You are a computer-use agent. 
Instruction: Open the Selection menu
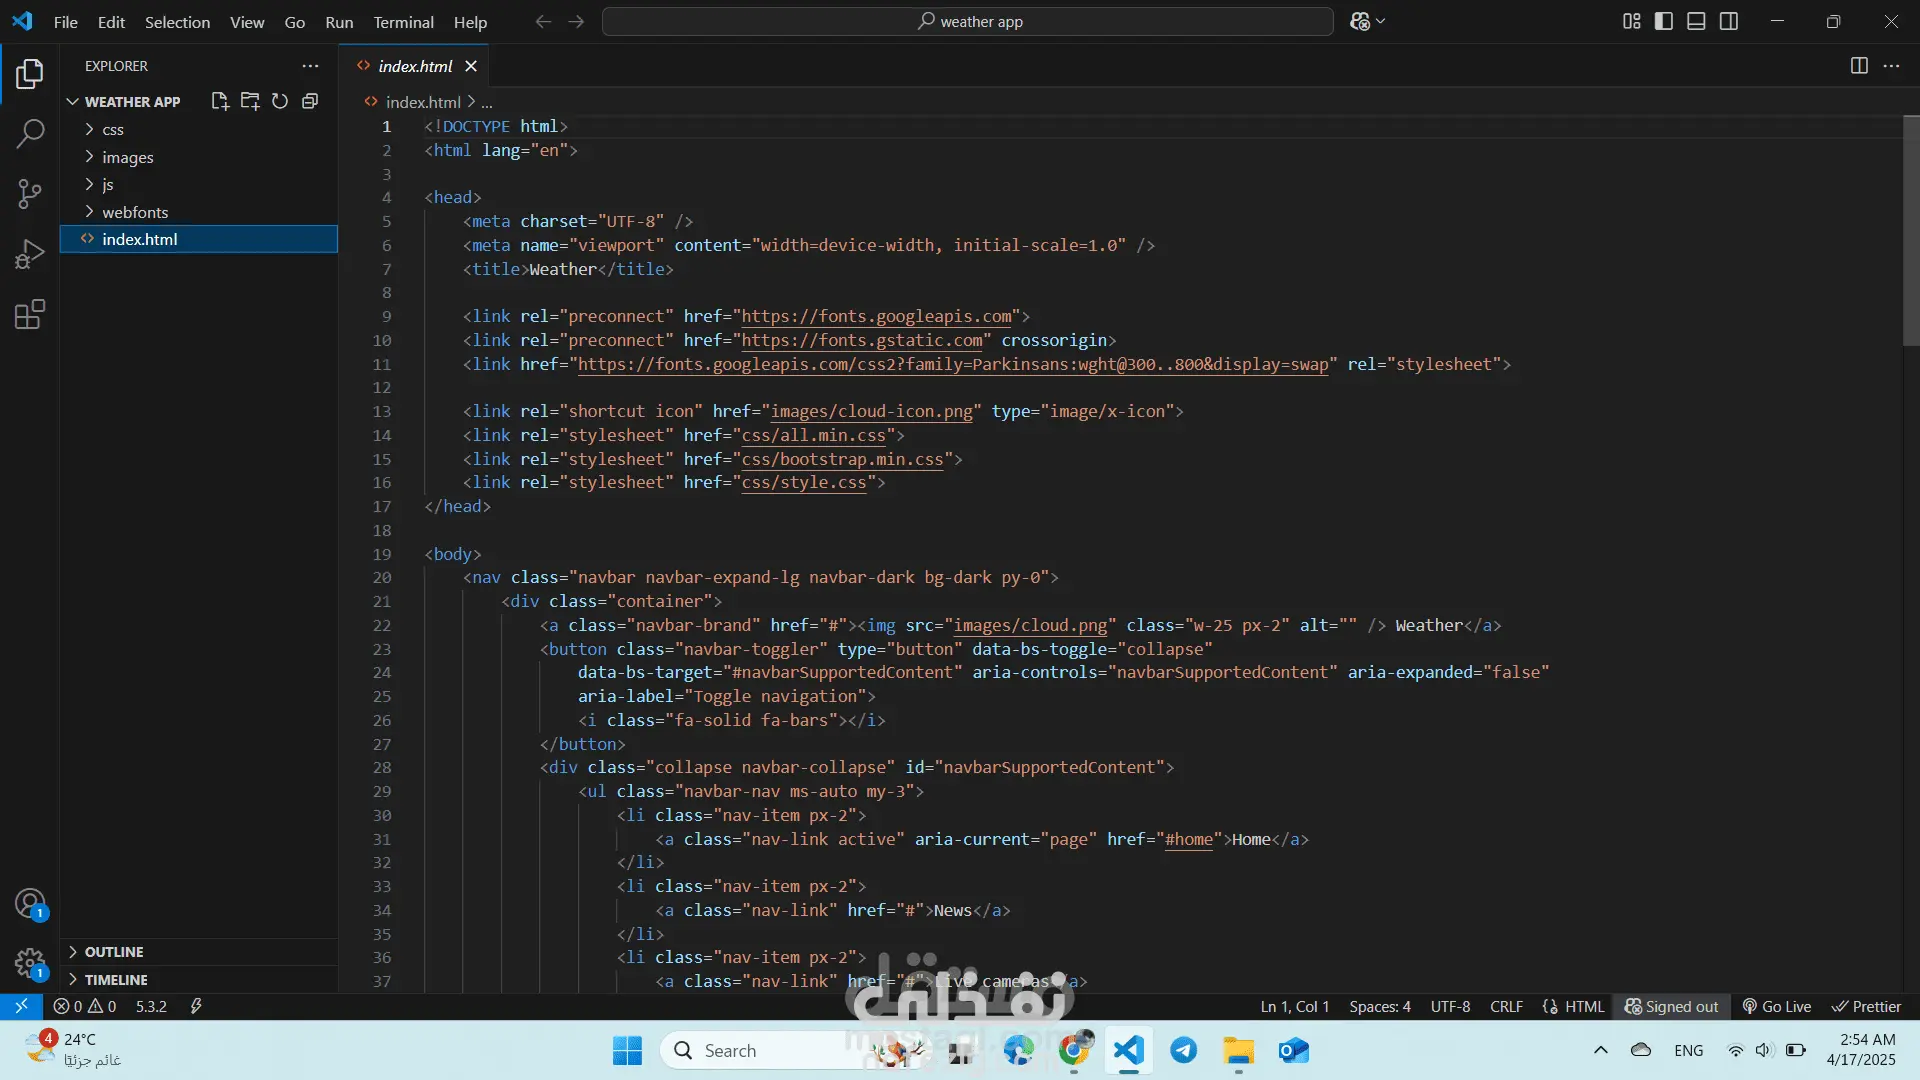pos(177,22)
